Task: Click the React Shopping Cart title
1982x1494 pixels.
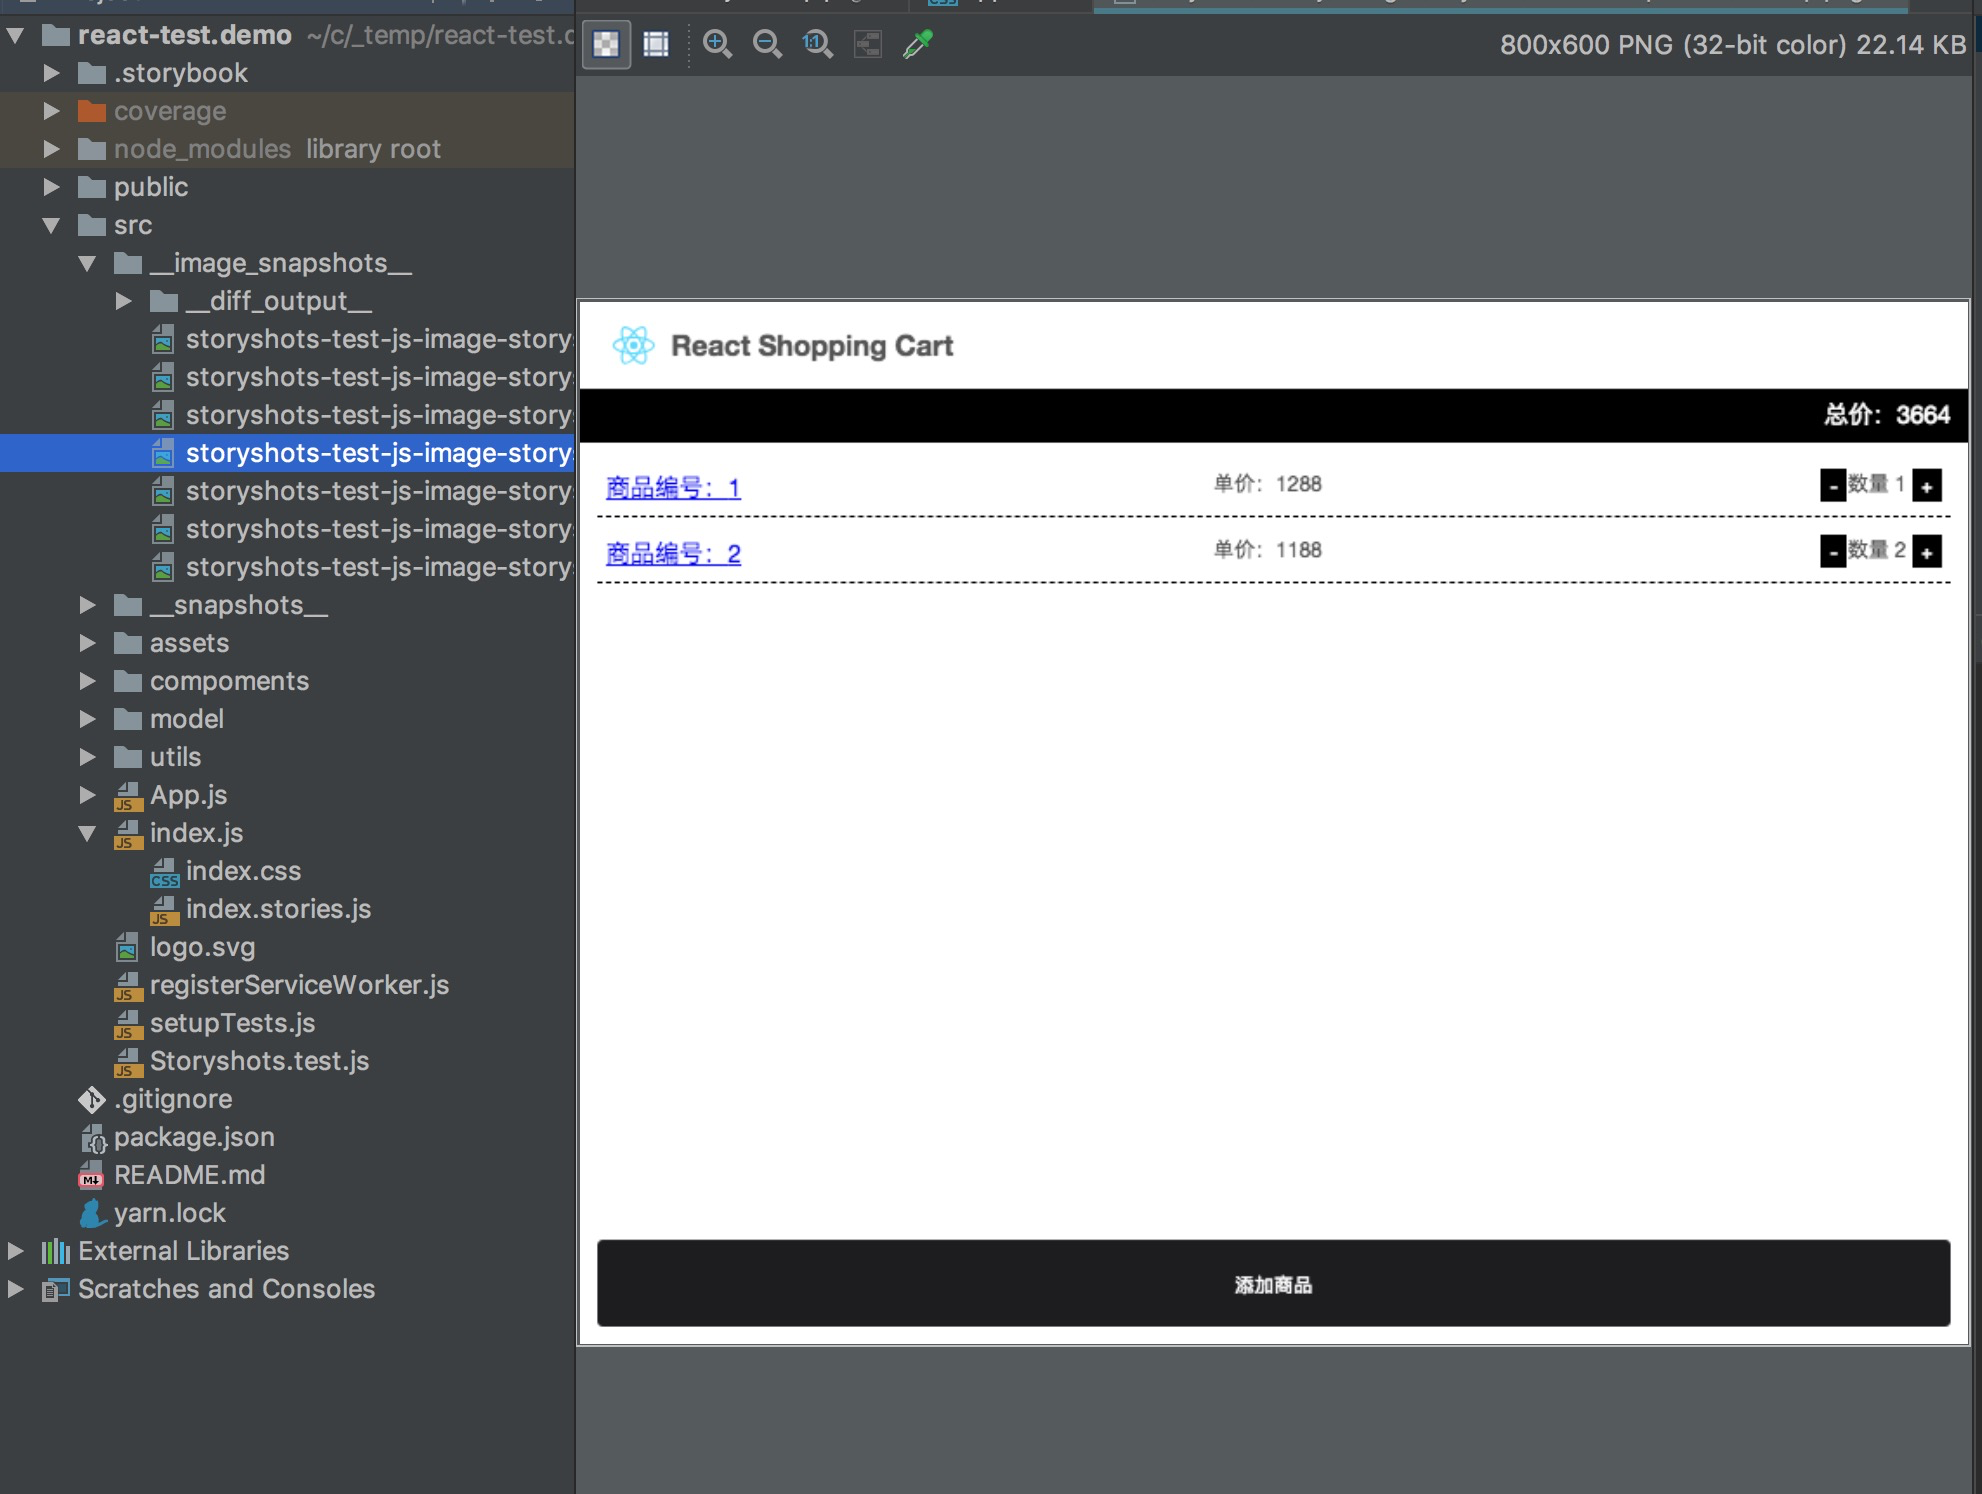Action: 812,346
